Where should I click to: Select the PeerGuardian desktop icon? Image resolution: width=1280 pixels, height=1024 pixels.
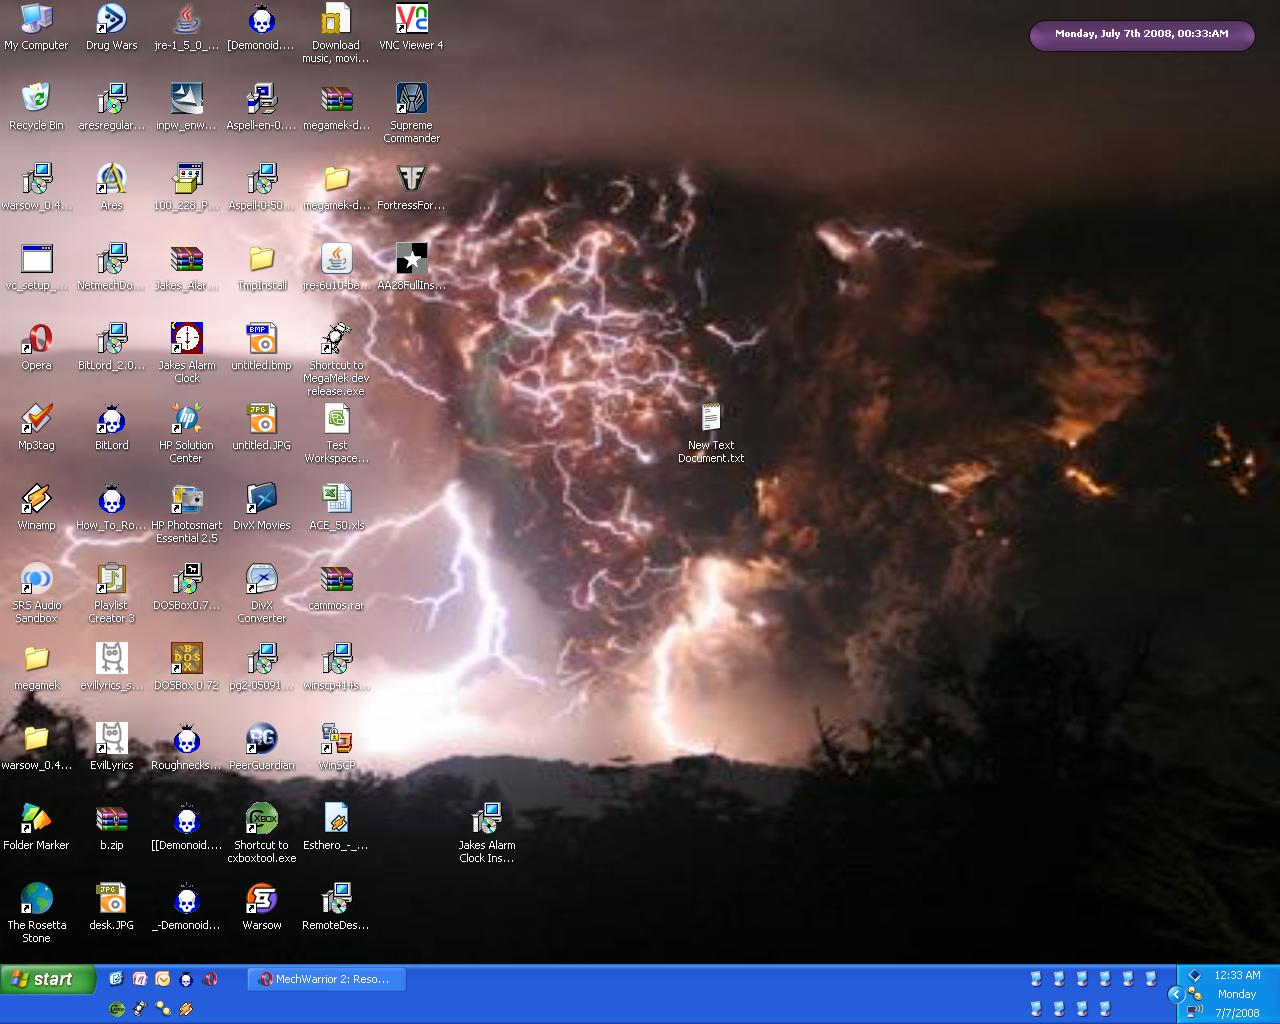click(x=261, y=740)
